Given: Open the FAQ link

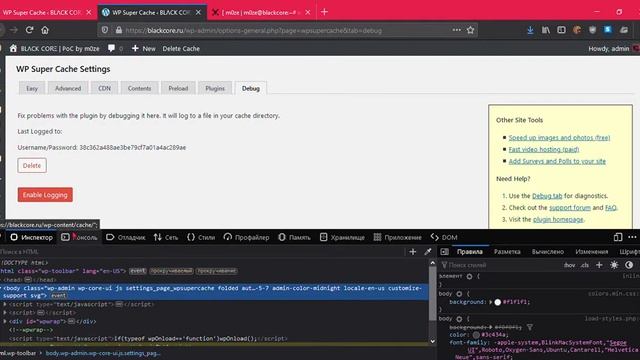Looking at the screenshot, I should [x=611, y=208].
